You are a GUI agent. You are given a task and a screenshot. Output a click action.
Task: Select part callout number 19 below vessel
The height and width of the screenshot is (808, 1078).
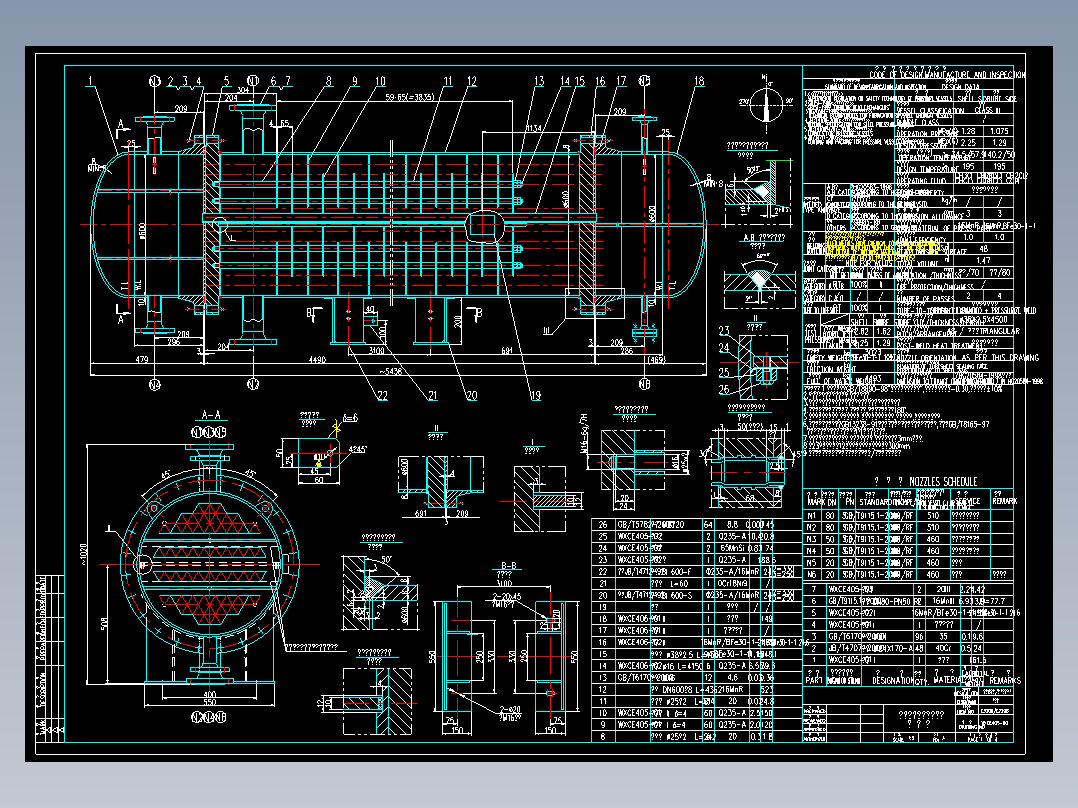point(535,395)
